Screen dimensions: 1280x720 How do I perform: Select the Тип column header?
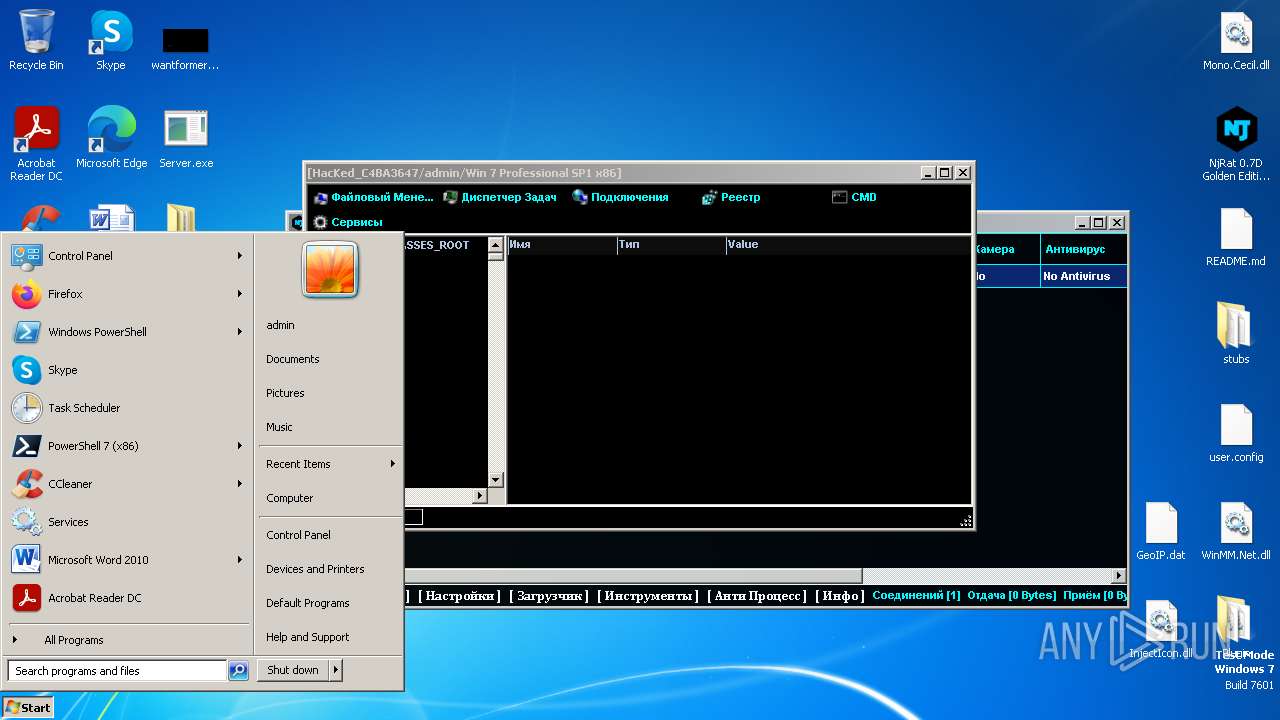coord(672,245)
